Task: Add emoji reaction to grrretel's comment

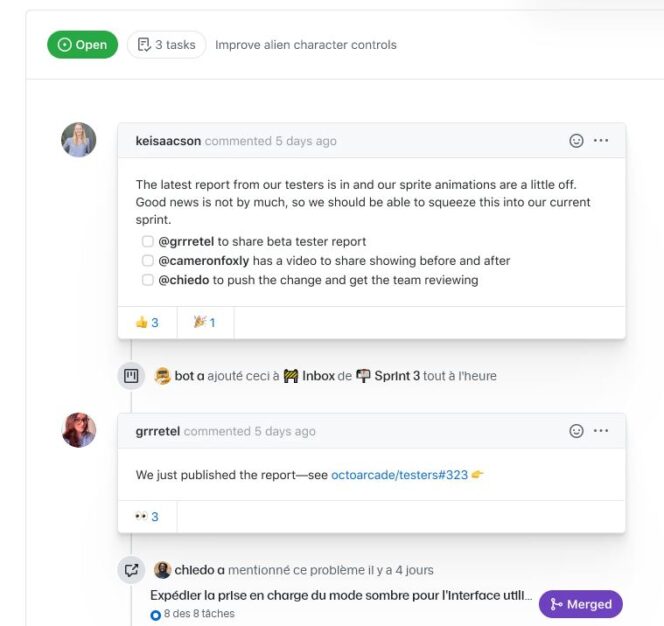Action: point(576,431)
